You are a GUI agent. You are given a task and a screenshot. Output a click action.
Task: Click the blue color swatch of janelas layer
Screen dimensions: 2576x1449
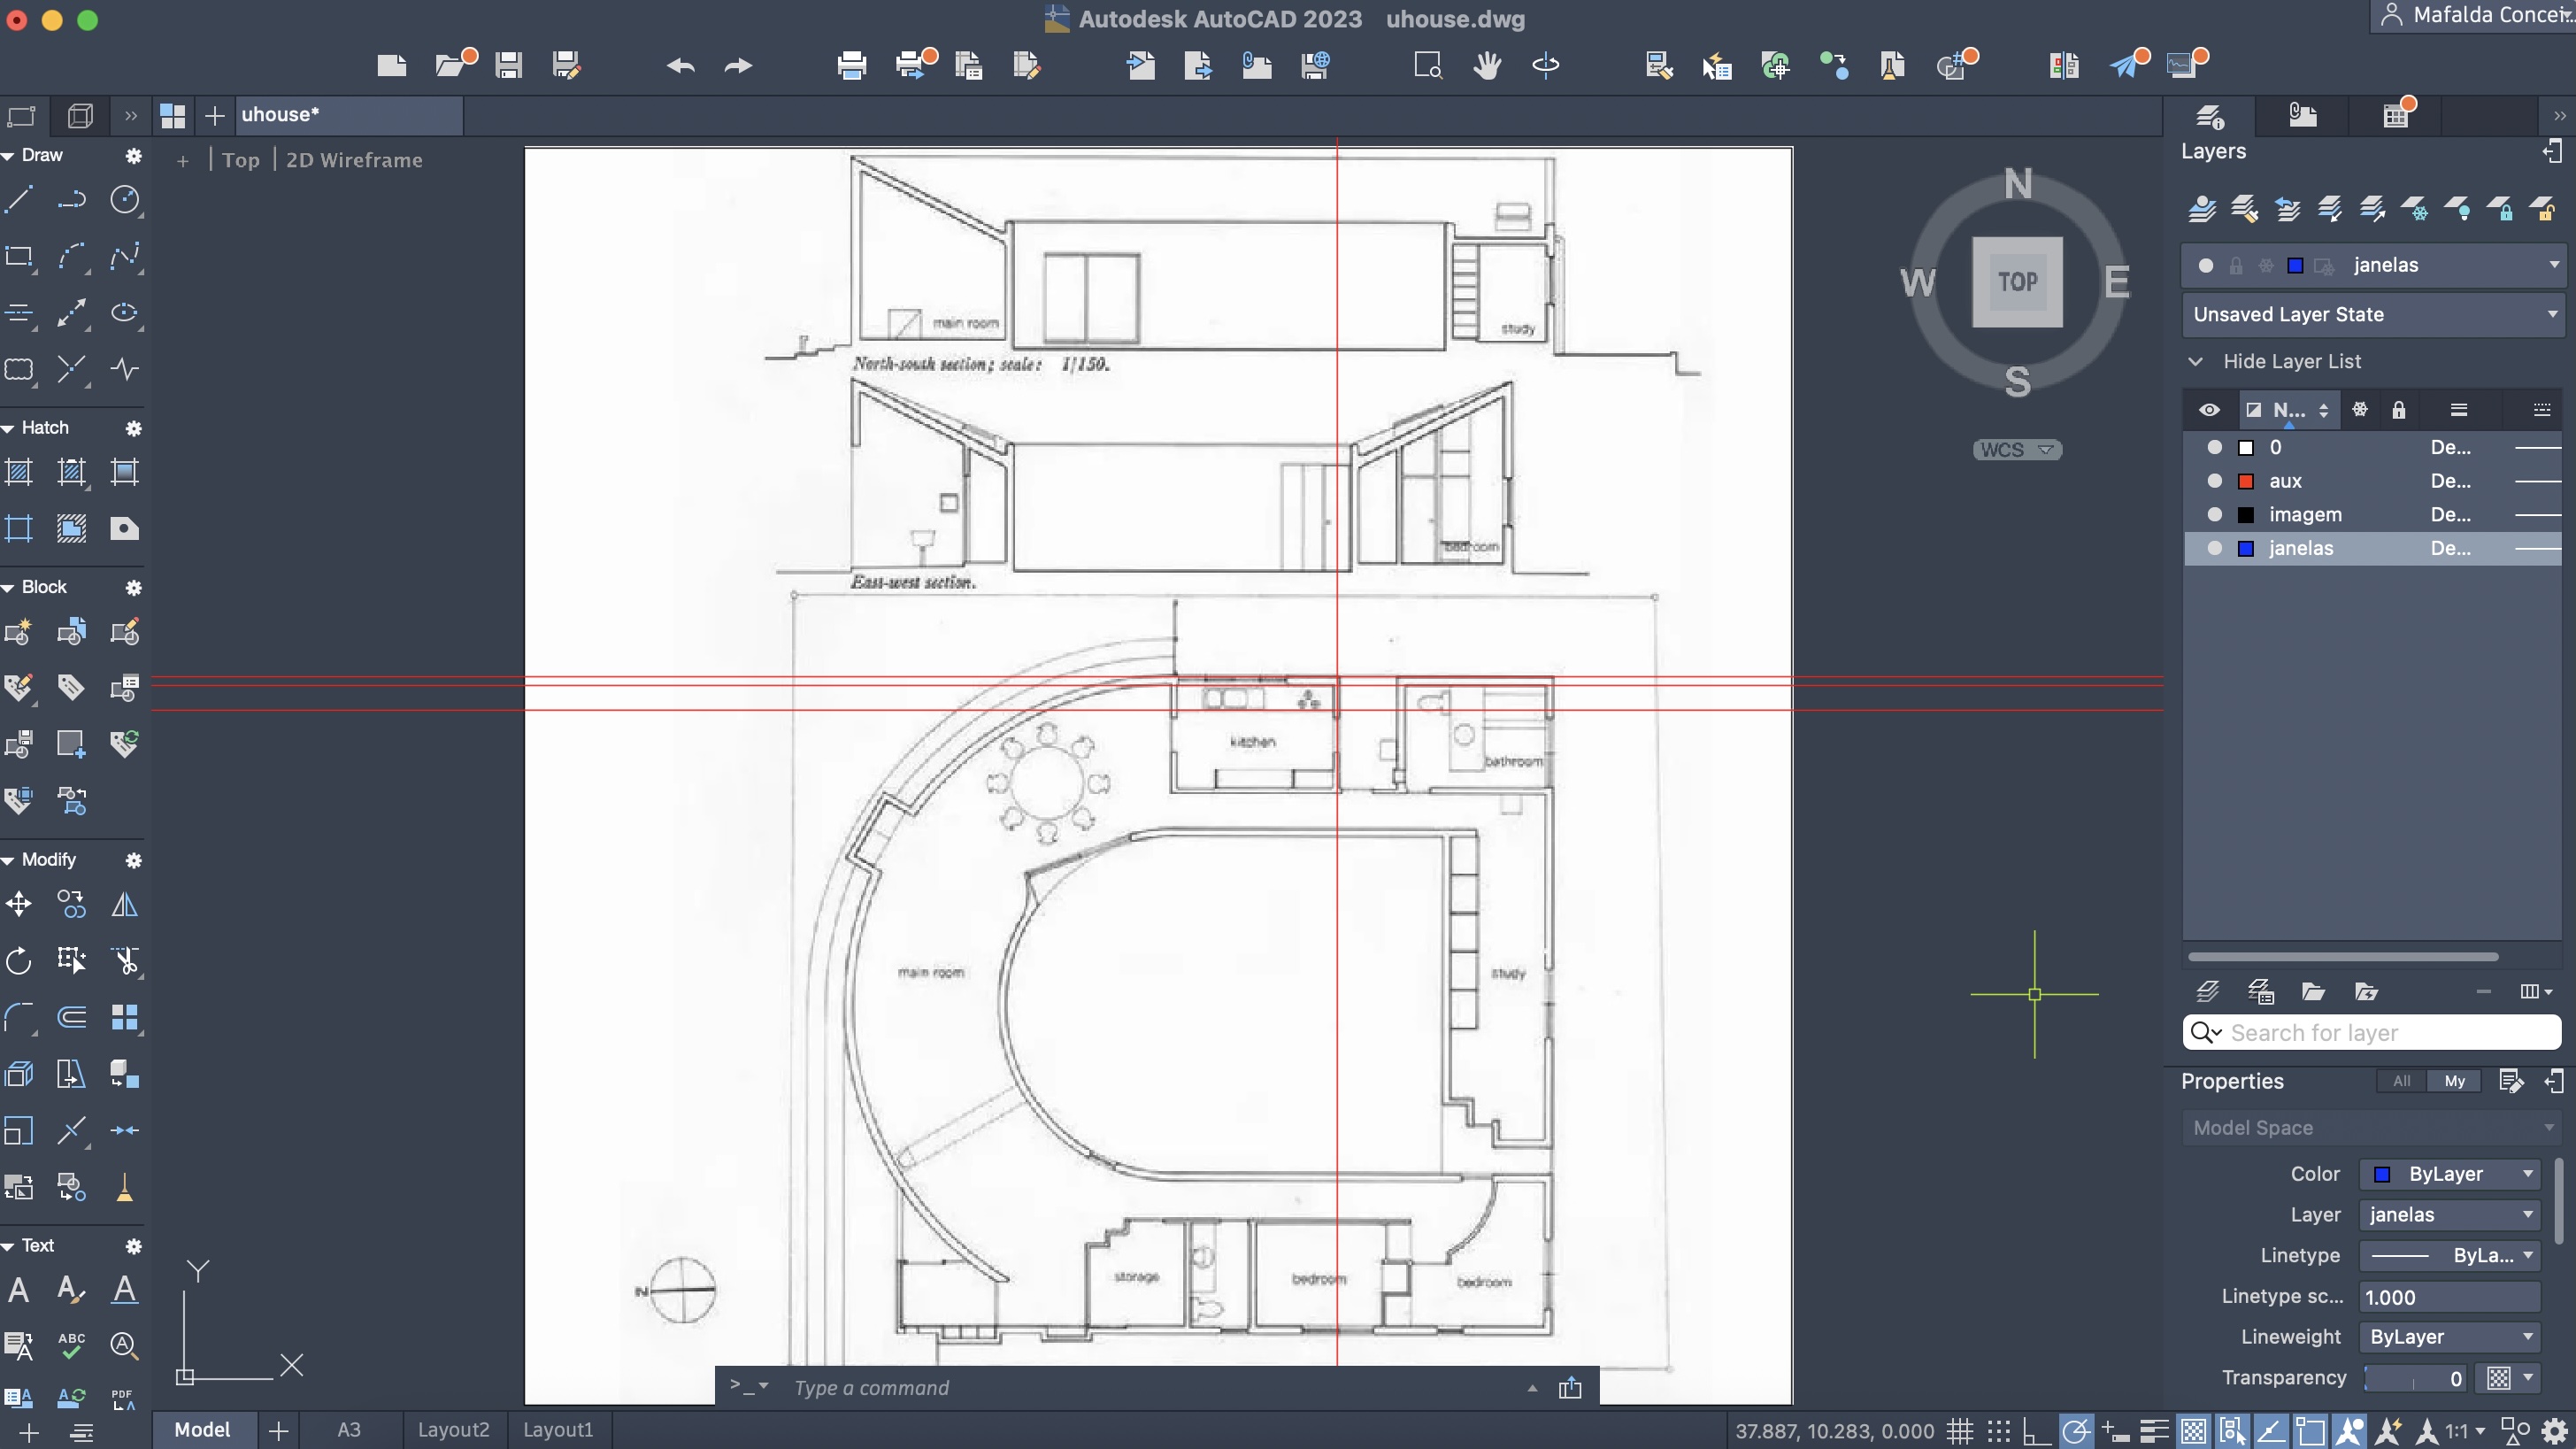pyautogui.click(x=2246, y=548)
